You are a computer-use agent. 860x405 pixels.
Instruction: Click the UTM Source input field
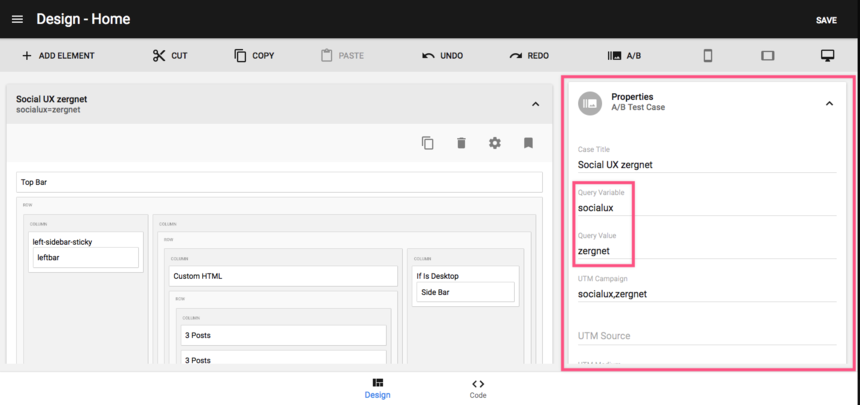point(706,335)
